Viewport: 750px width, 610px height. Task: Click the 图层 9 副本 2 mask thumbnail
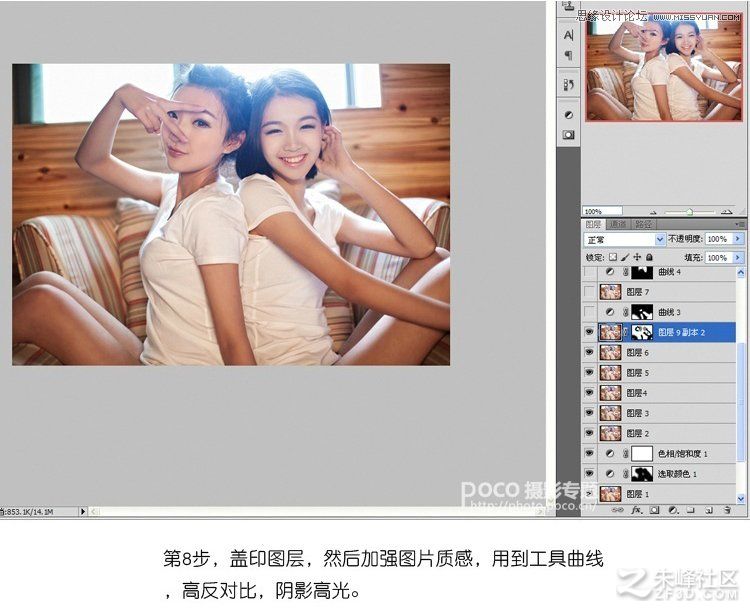[642, 332]
